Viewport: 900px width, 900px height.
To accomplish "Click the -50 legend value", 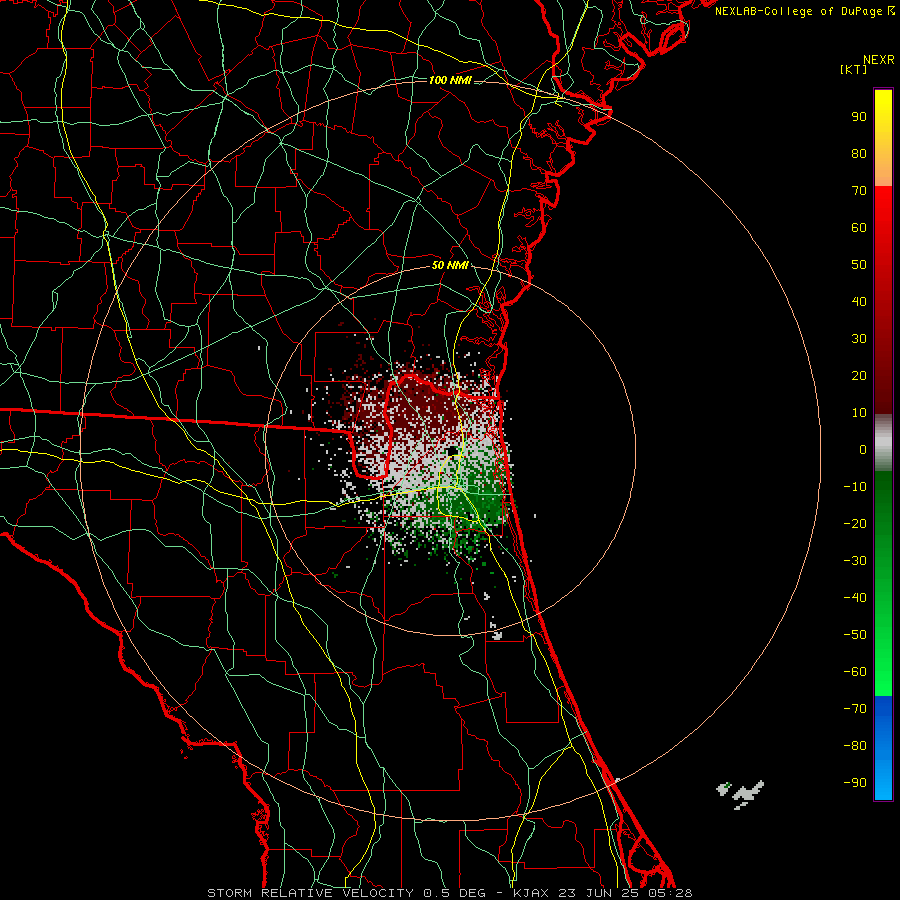I will (x=855, y=635).
